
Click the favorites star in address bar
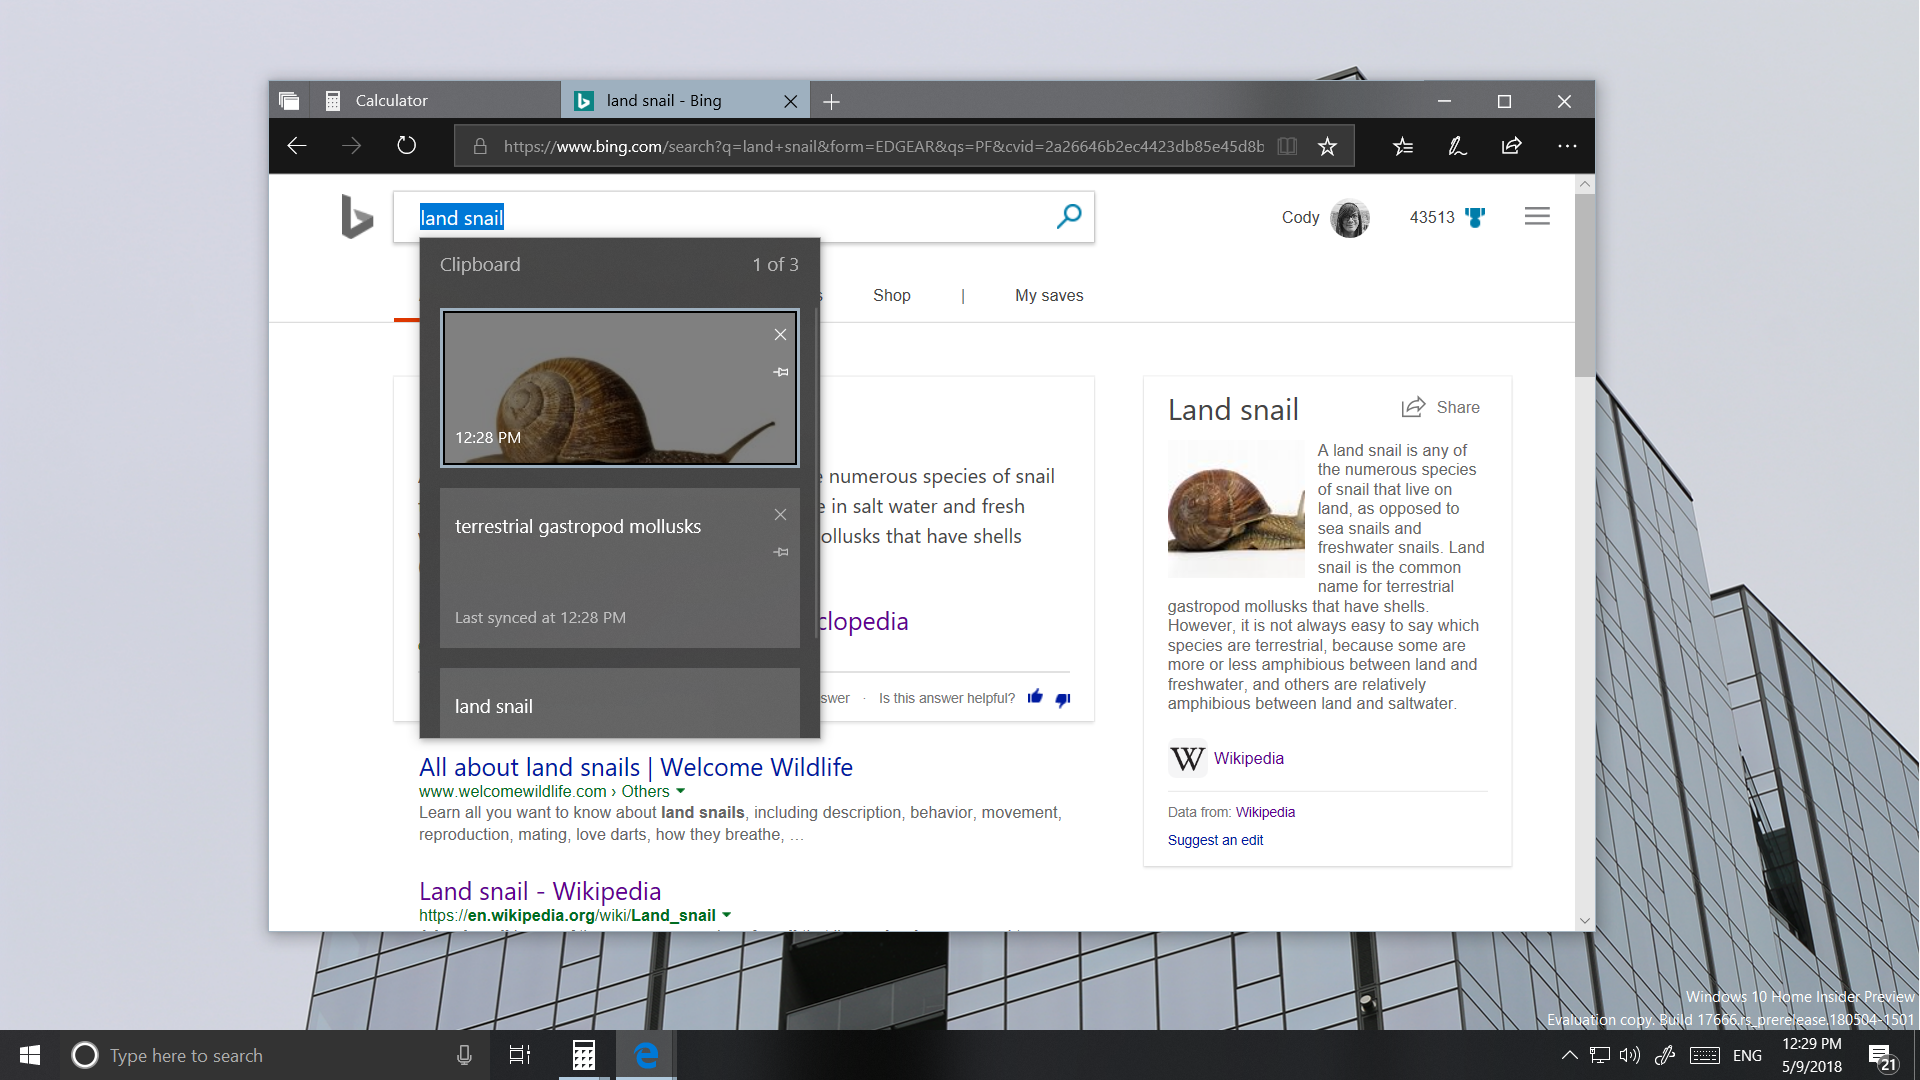click(x=1327, y=146)
